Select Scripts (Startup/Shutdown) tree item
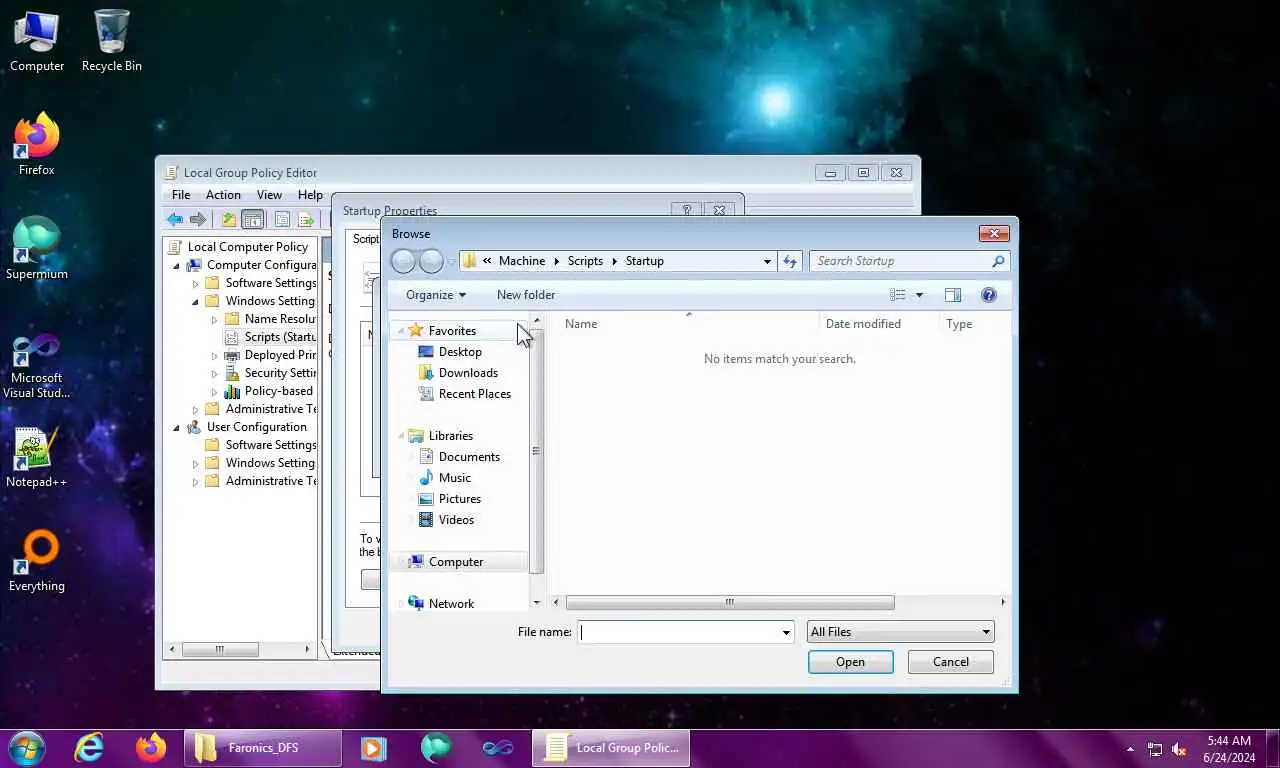1280x768 pixels. pos(279,337)
